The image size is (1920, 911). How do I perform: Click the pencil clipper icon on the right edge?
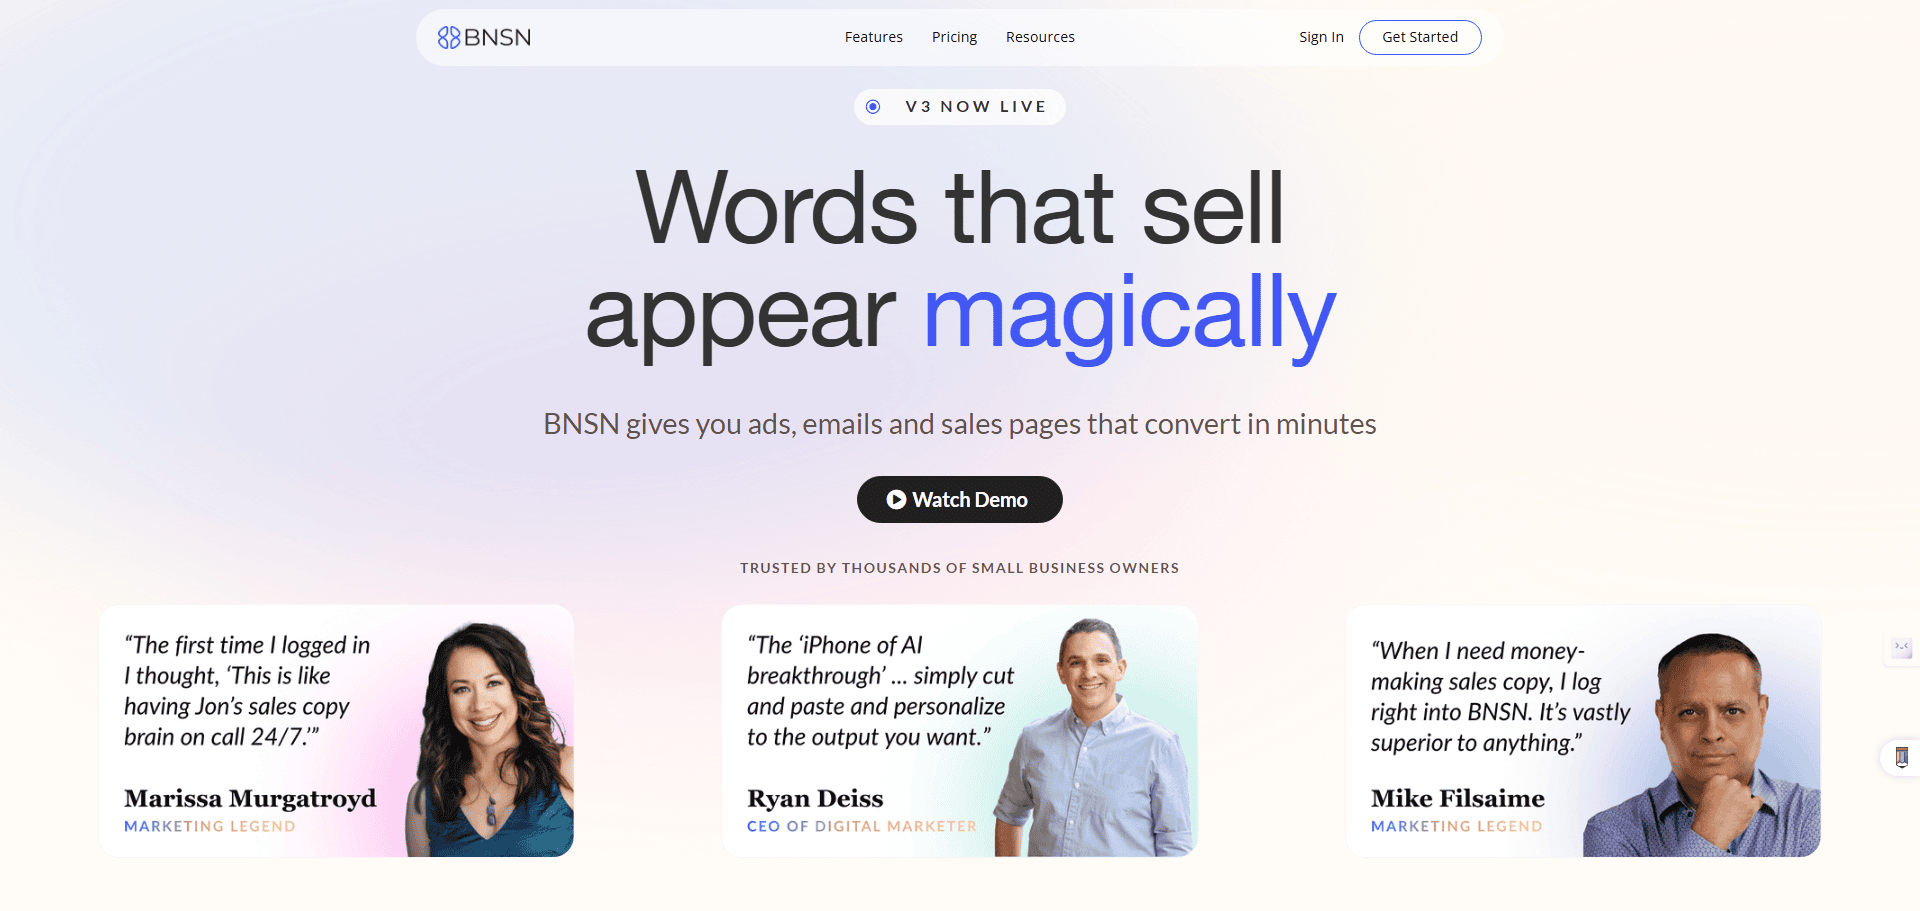click(1900, 757)
